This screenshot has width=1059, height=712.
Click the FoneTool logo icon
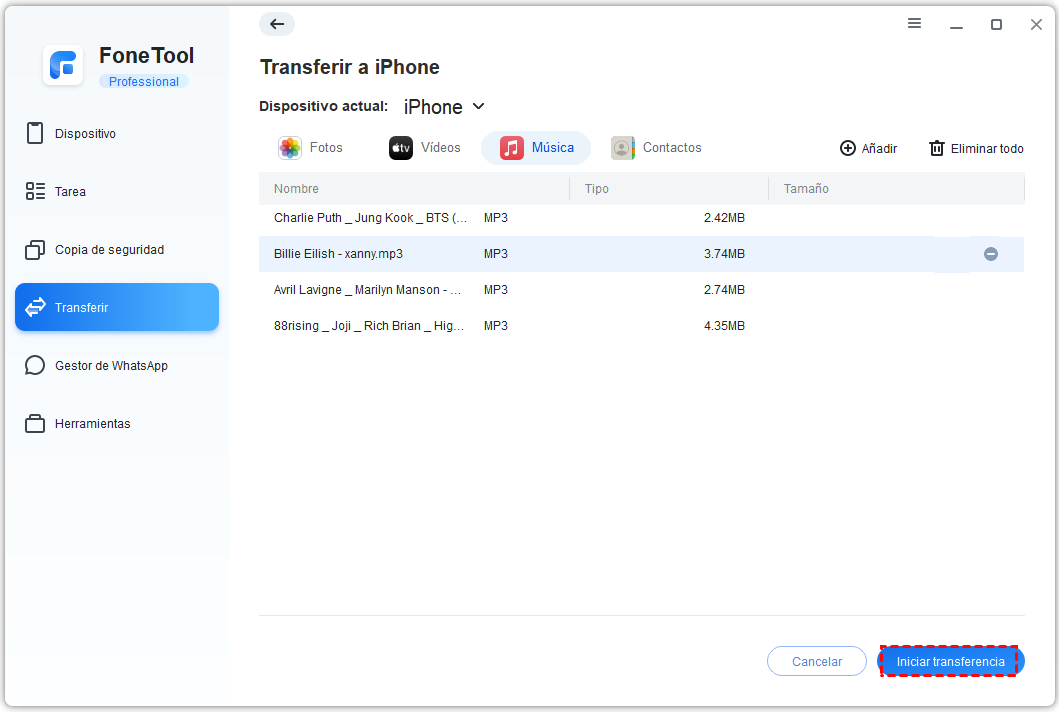pyautogui.click(x=63, y=66)
